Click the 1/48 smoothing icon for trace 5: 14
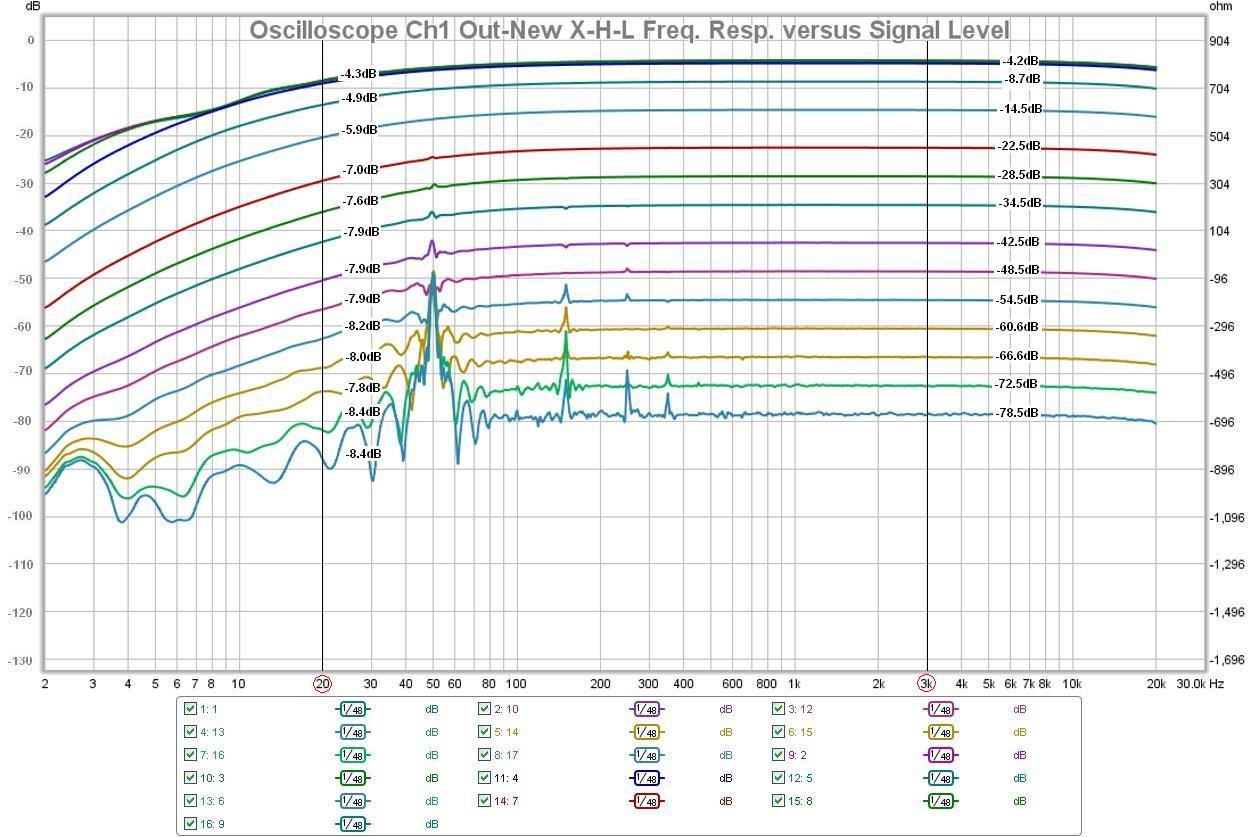 pos(646,732)
